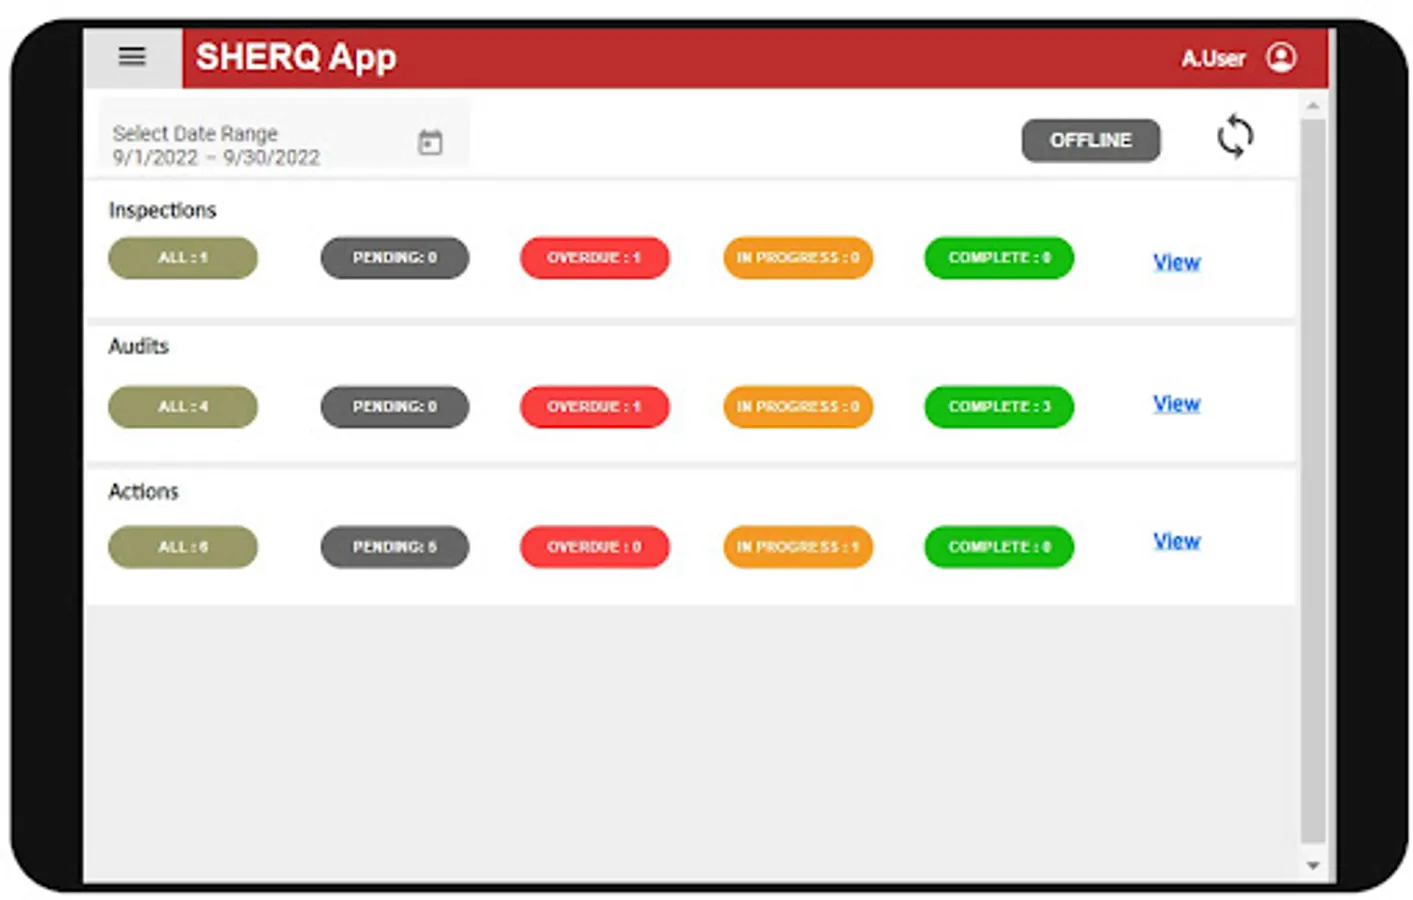
Task: Click COMPLETE : 0 under Inspections
Action: [x=997, y=258]
